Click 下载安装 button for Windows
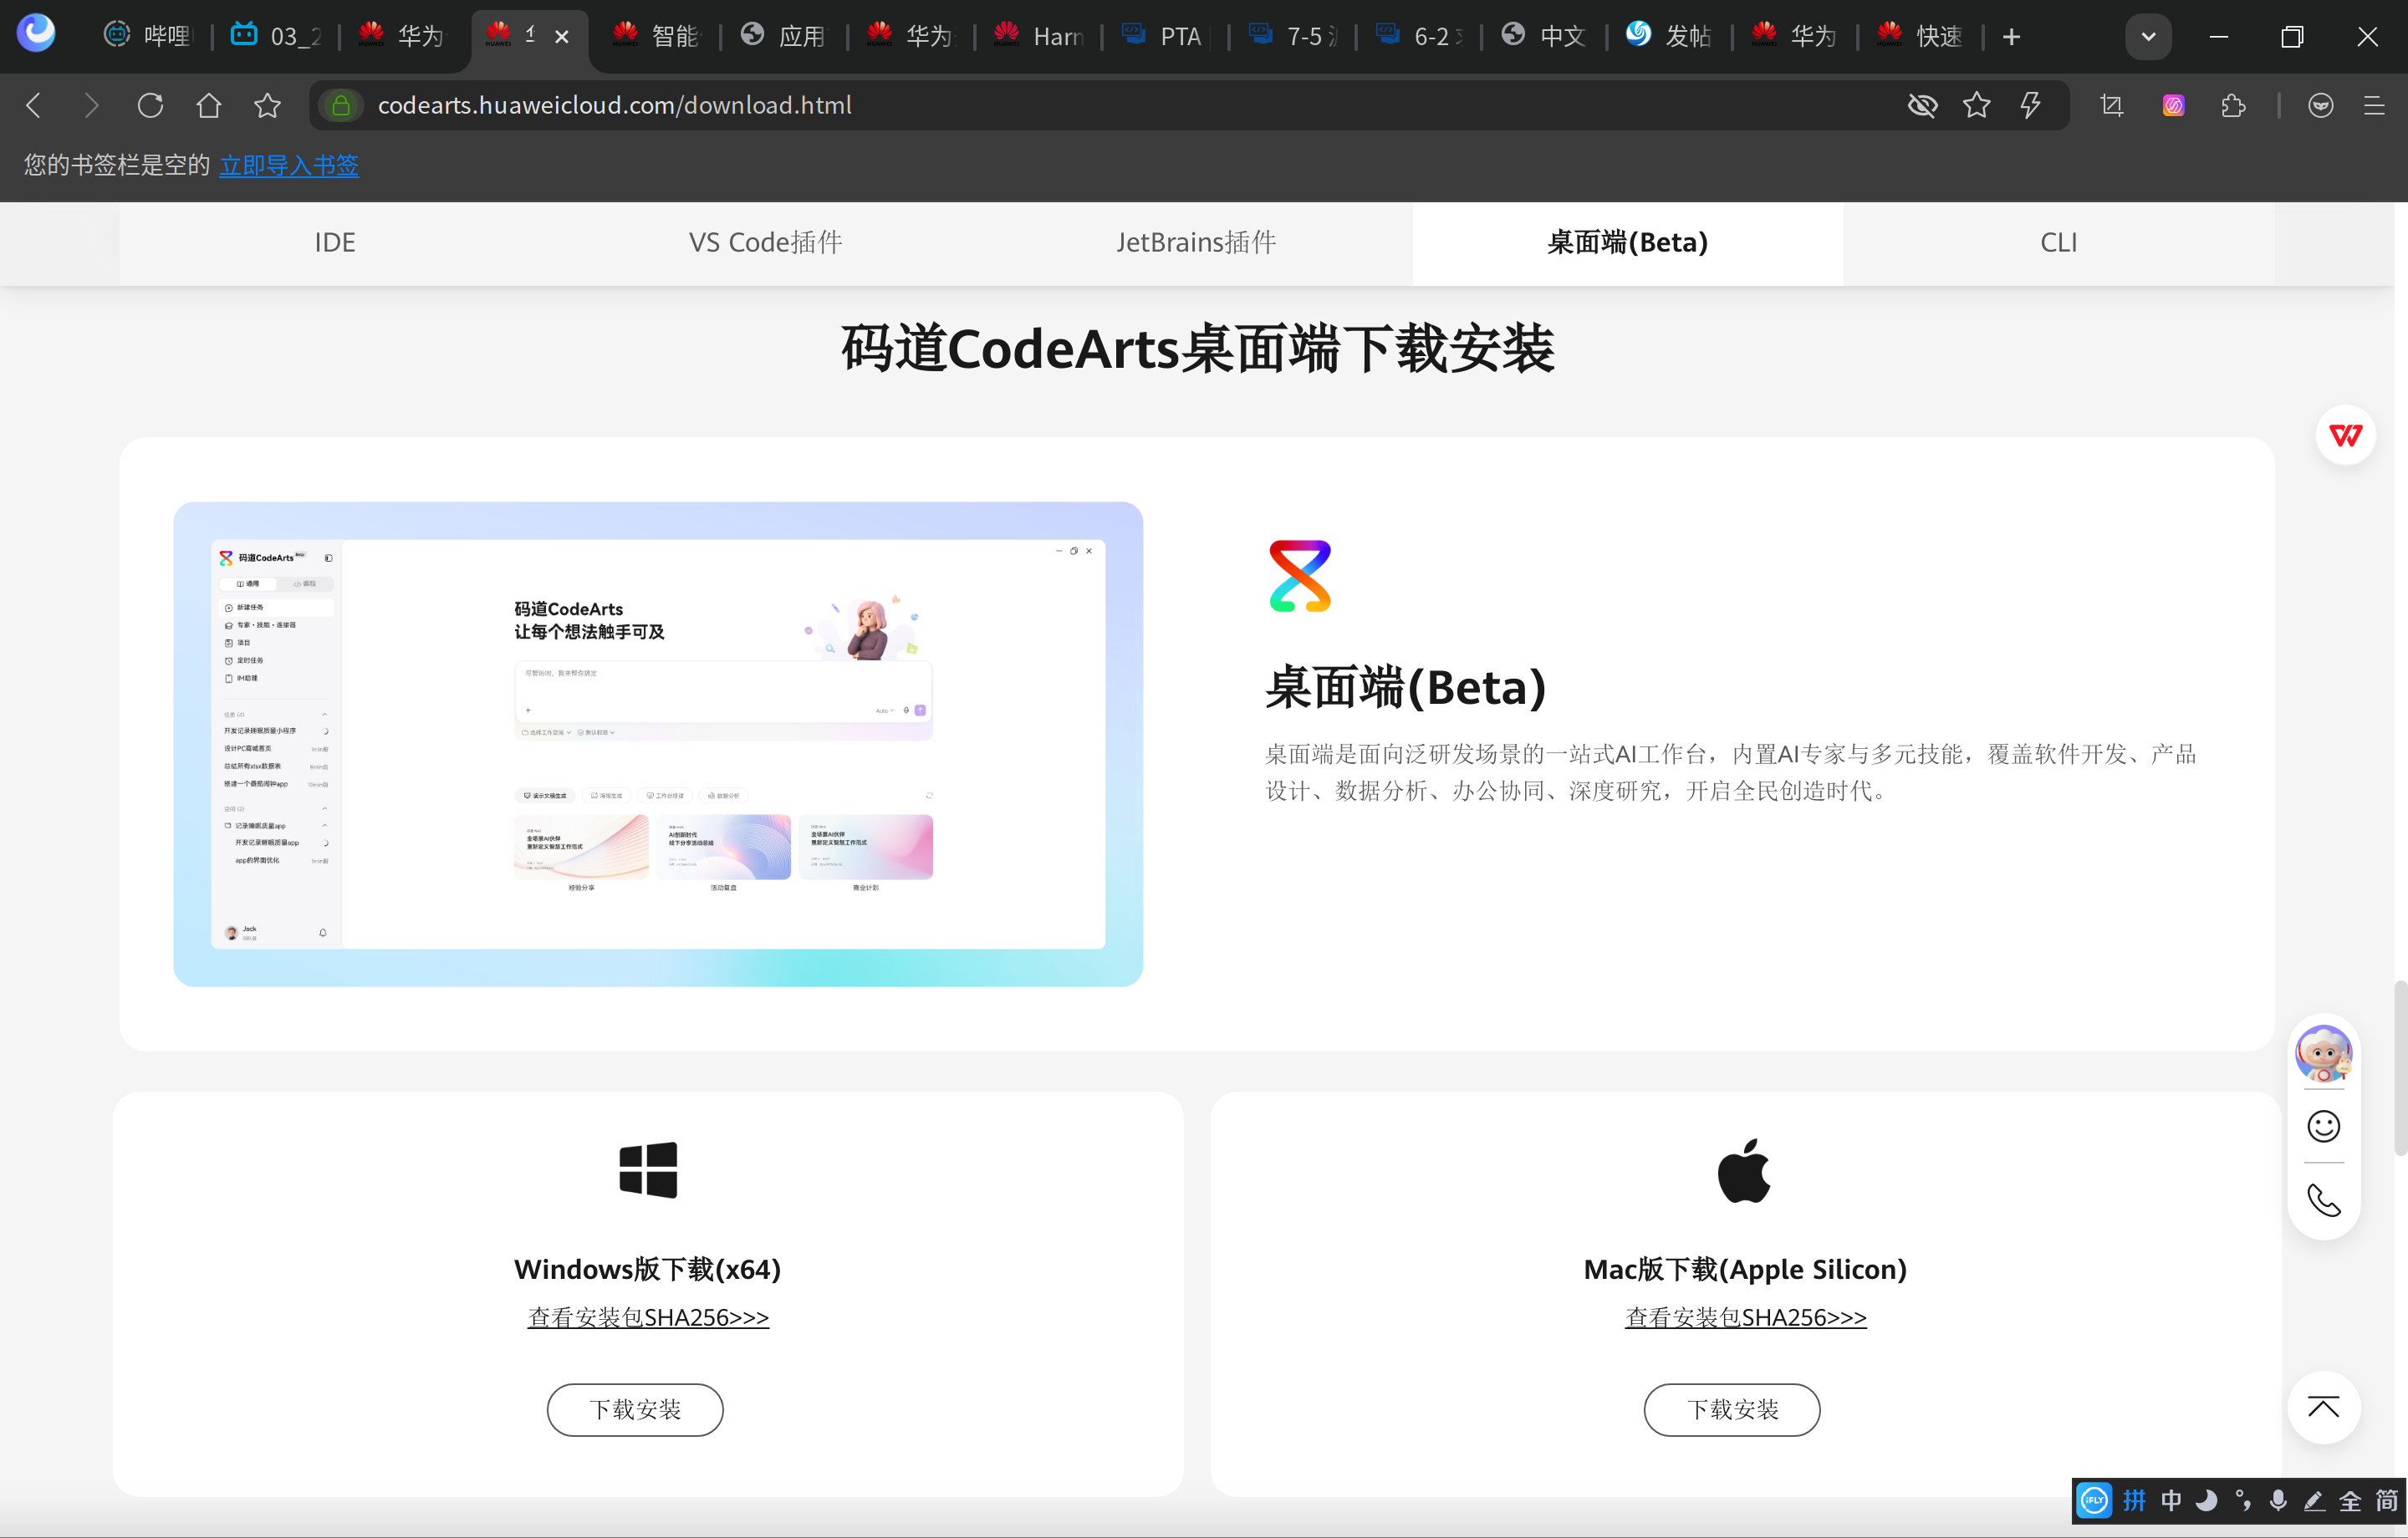The width and height of the screenshot is (2408, 1538). tap(635, 1409)
